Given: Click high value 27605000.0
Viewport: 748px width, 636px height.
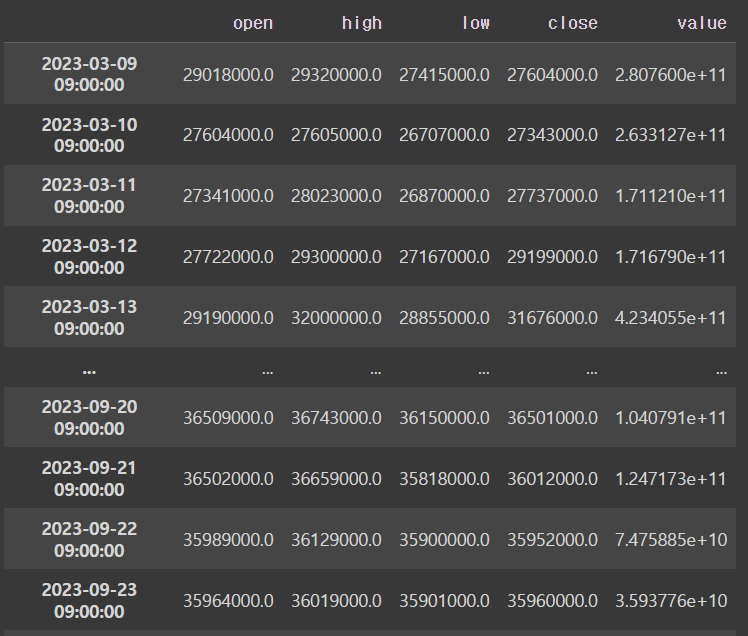Looking at the screenshot, I should pyautogui.click(x=336, y=135).
